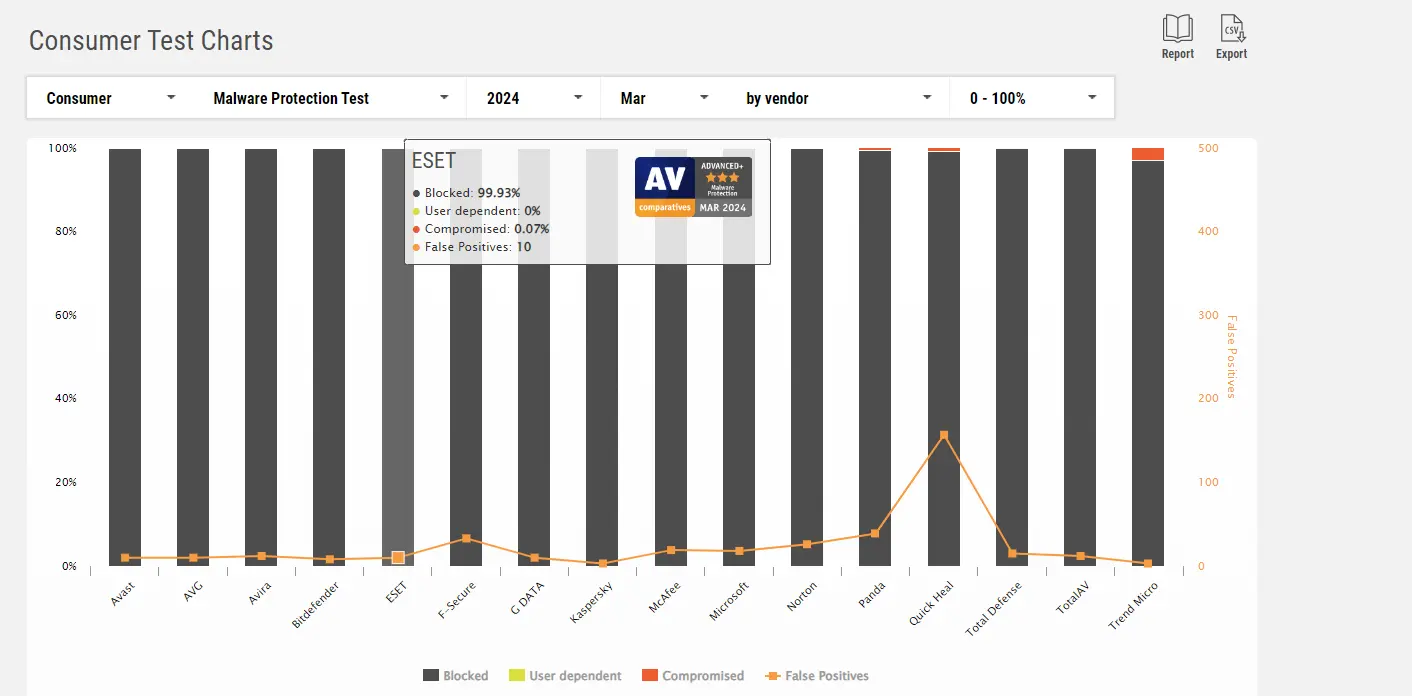Click the False Positives: 10 tooltip line
This screenshot has height=696, width=1412.
(472, 247)
